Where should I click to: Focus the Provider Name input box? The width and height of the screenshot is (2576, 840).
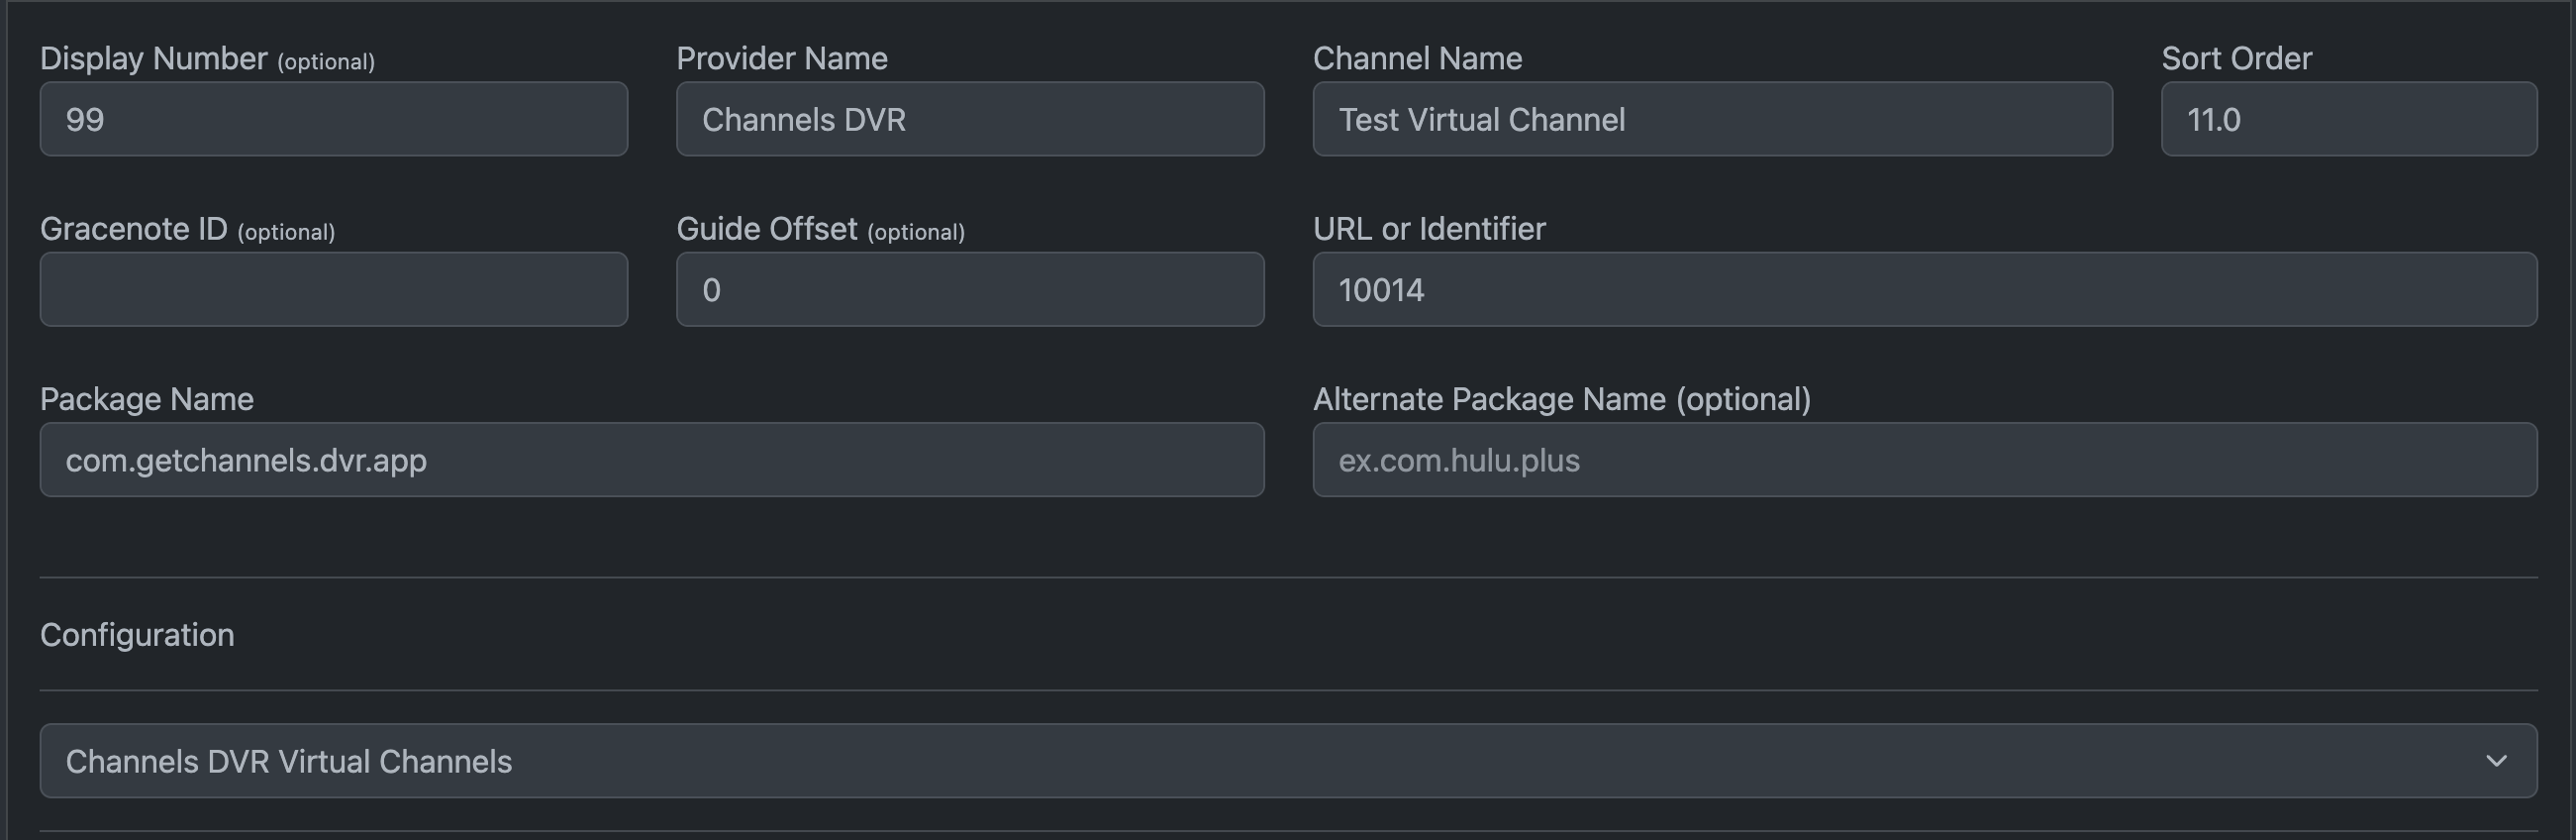(969, 119)
